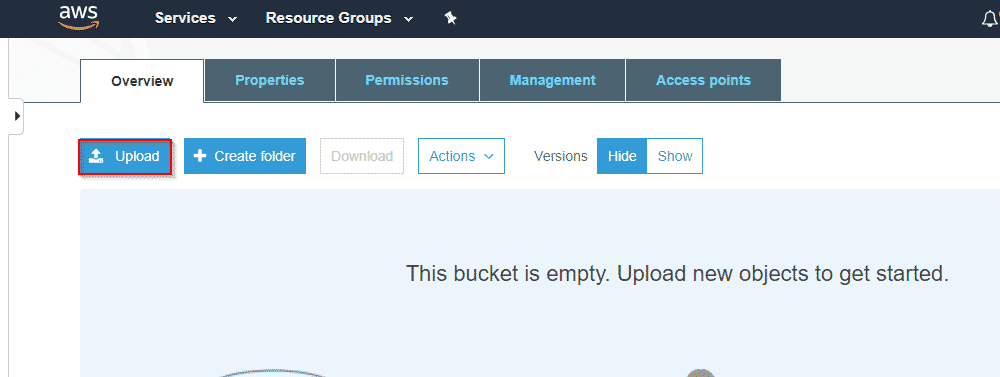Click the Versions label text
Viewport: 1000px width, 377px height.
click(561, 156)
